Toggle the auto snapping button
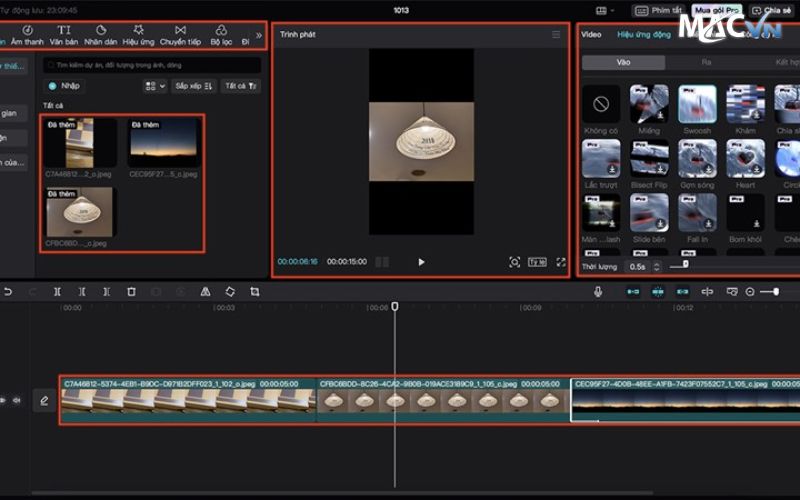 click(x=658, y=292)
